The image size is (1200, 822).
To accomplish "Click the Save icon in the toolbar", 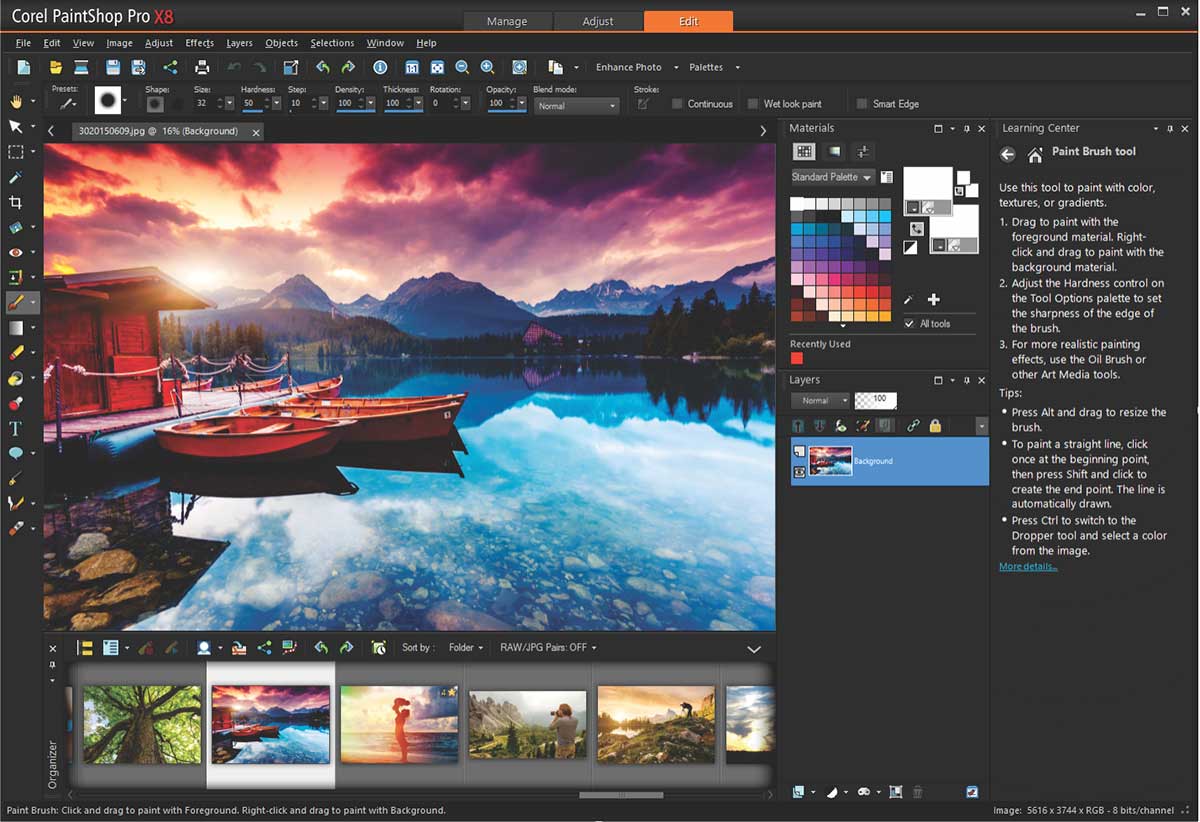I will 113,67.
